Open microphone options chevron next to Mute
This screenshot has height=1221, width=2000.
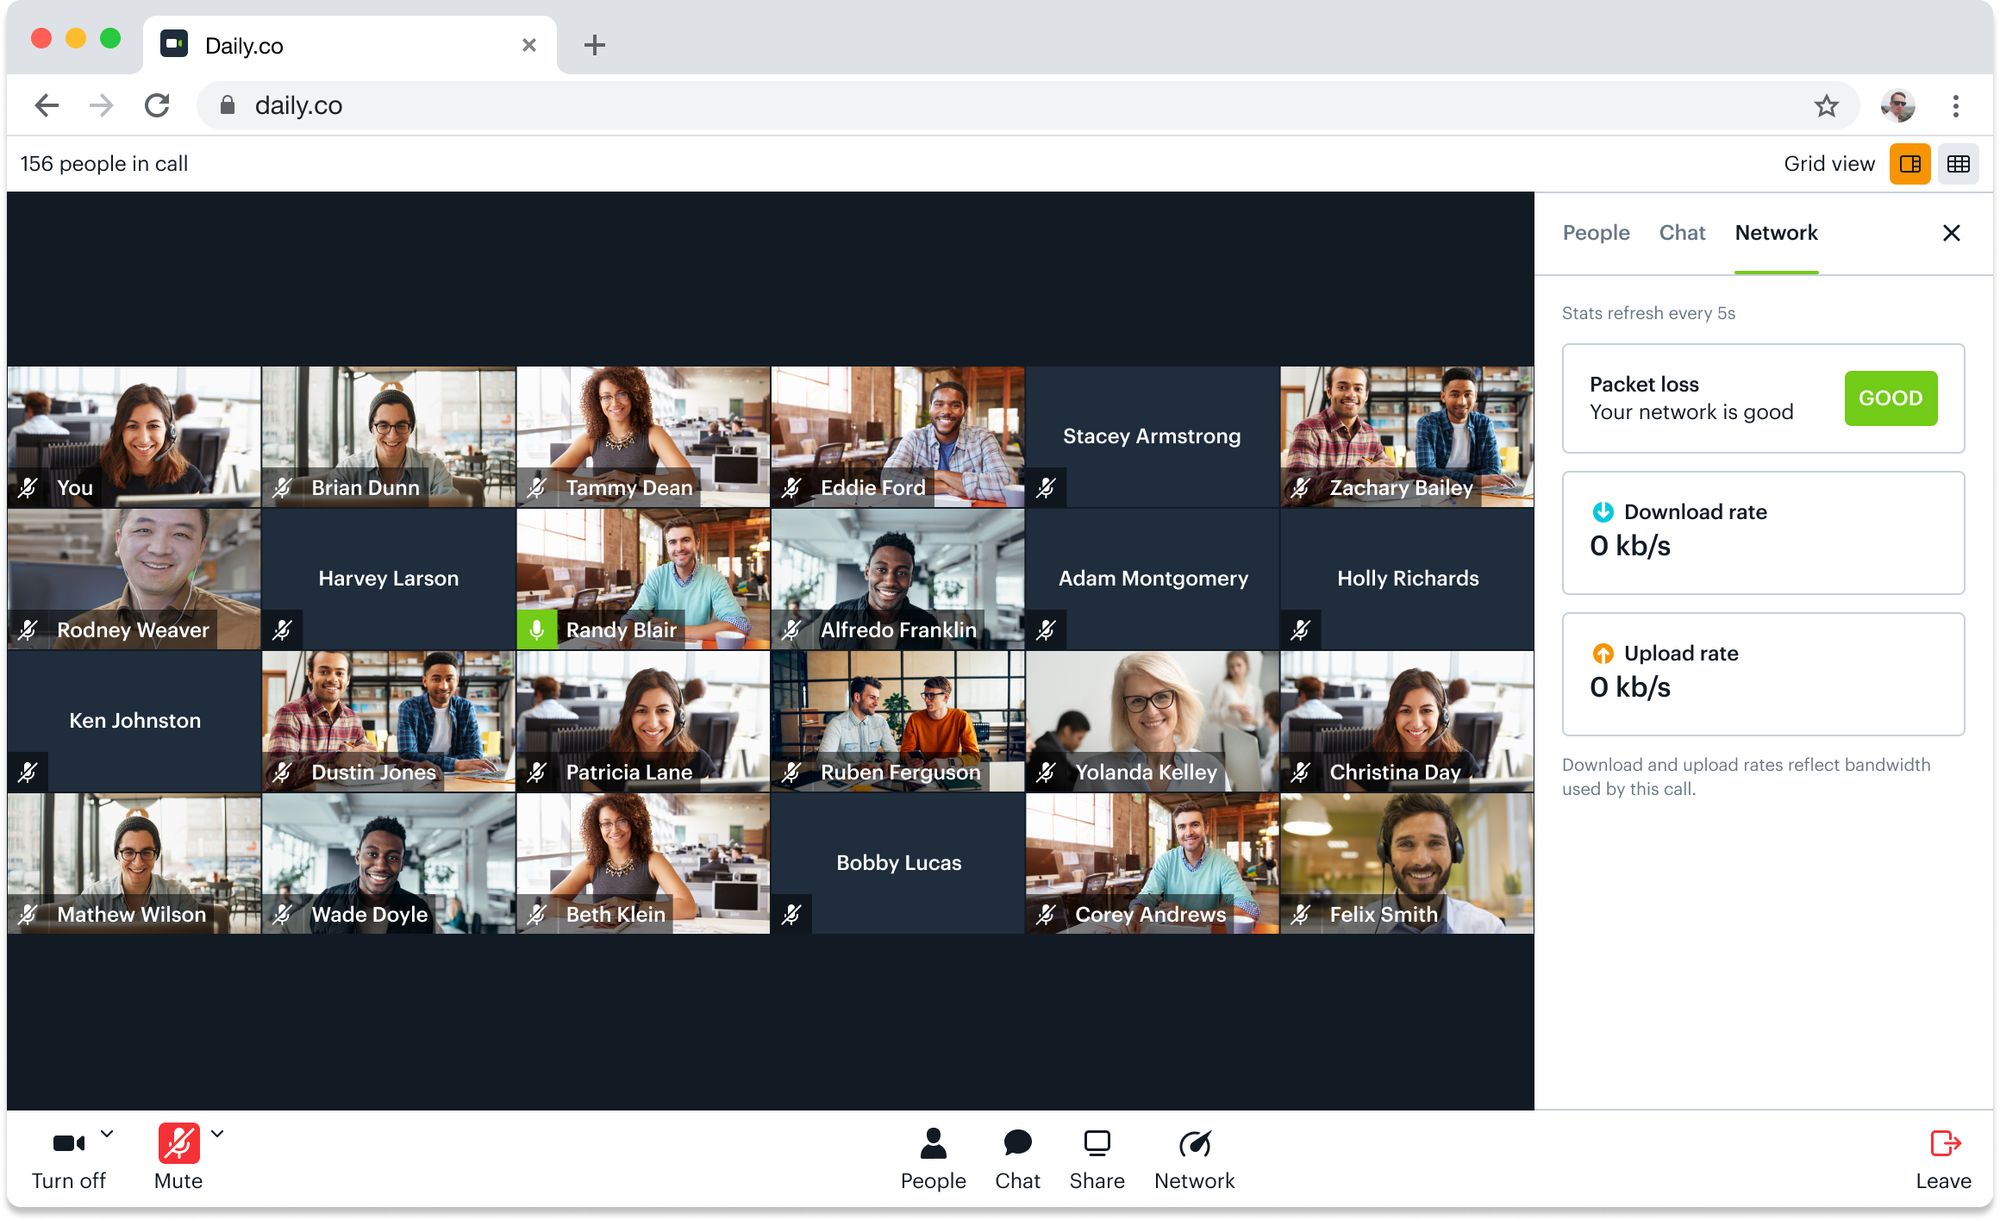tap(217, 1134)
